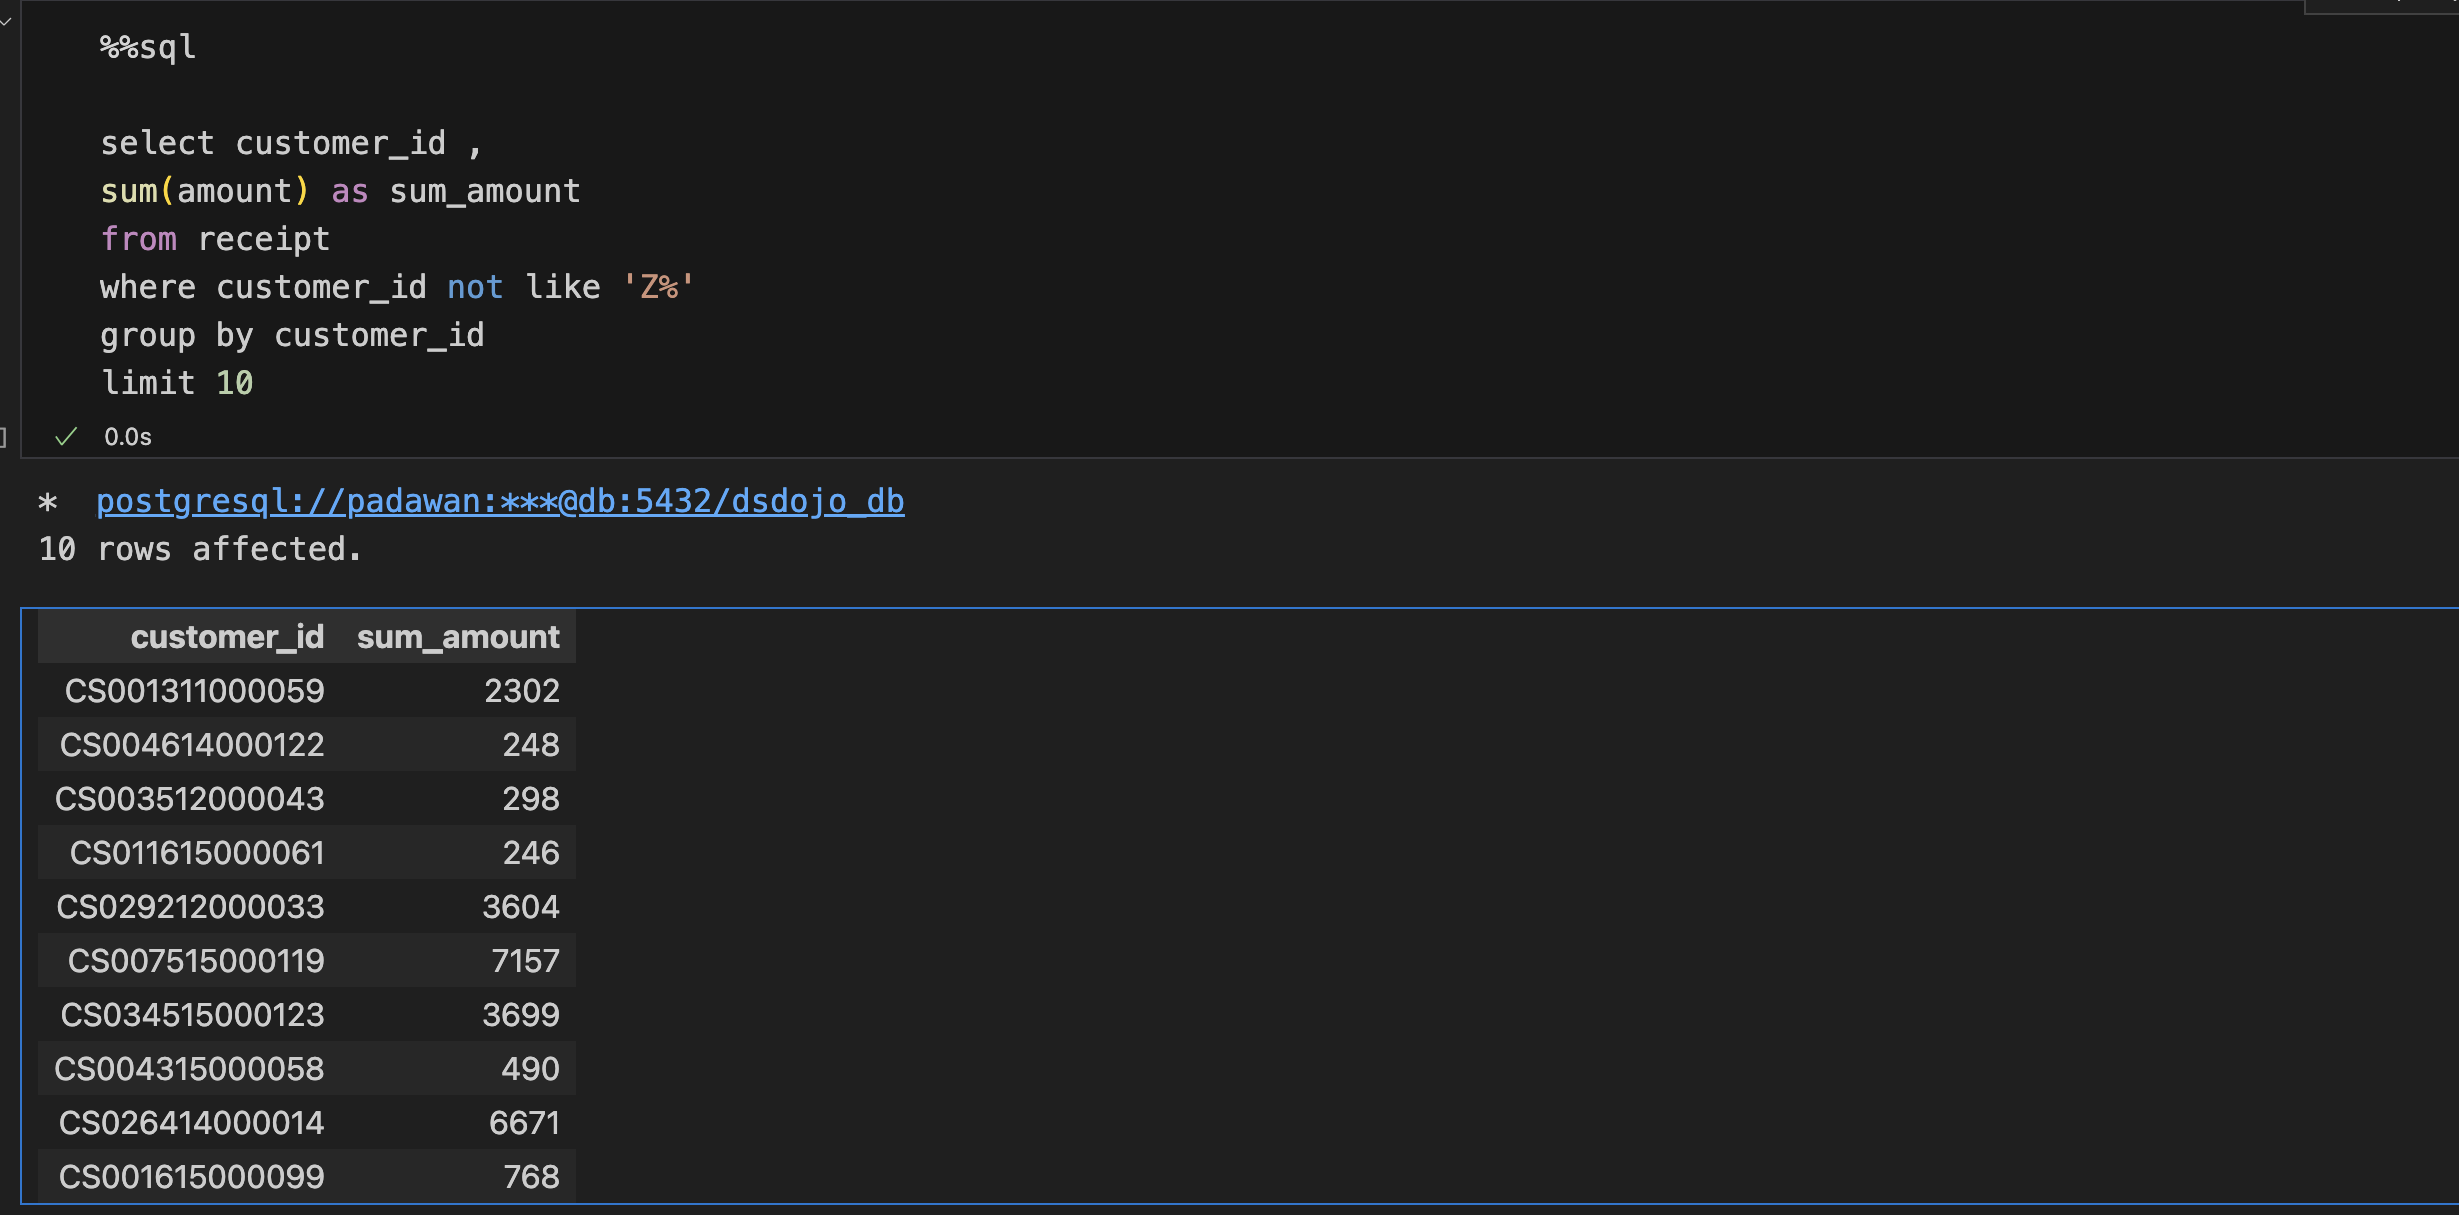Screen dimensions: 2459x1215
Task: Open the postgresql dsdojo_db connection link
Action: 500,501
